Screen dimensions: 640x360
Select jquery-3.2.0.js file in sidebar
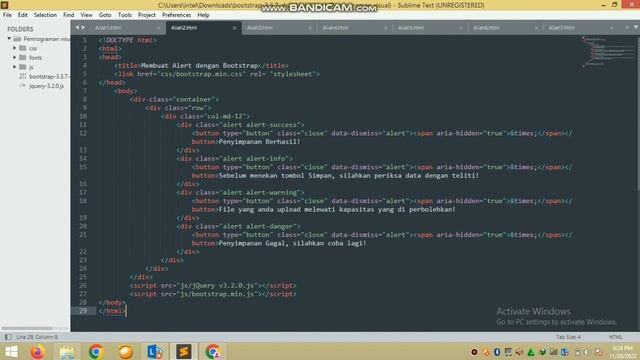pyautogui.click(x=46, y=86)
